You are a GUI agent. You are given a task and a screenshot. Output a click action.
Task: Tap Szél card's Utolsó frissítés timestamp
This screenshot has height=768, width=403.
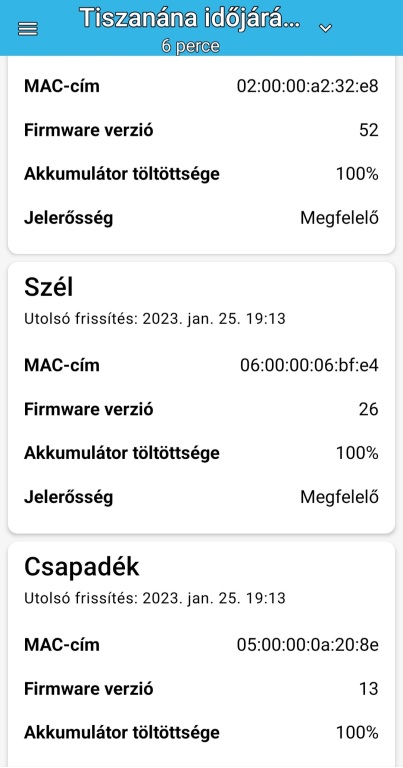click(x=155, y=319)
